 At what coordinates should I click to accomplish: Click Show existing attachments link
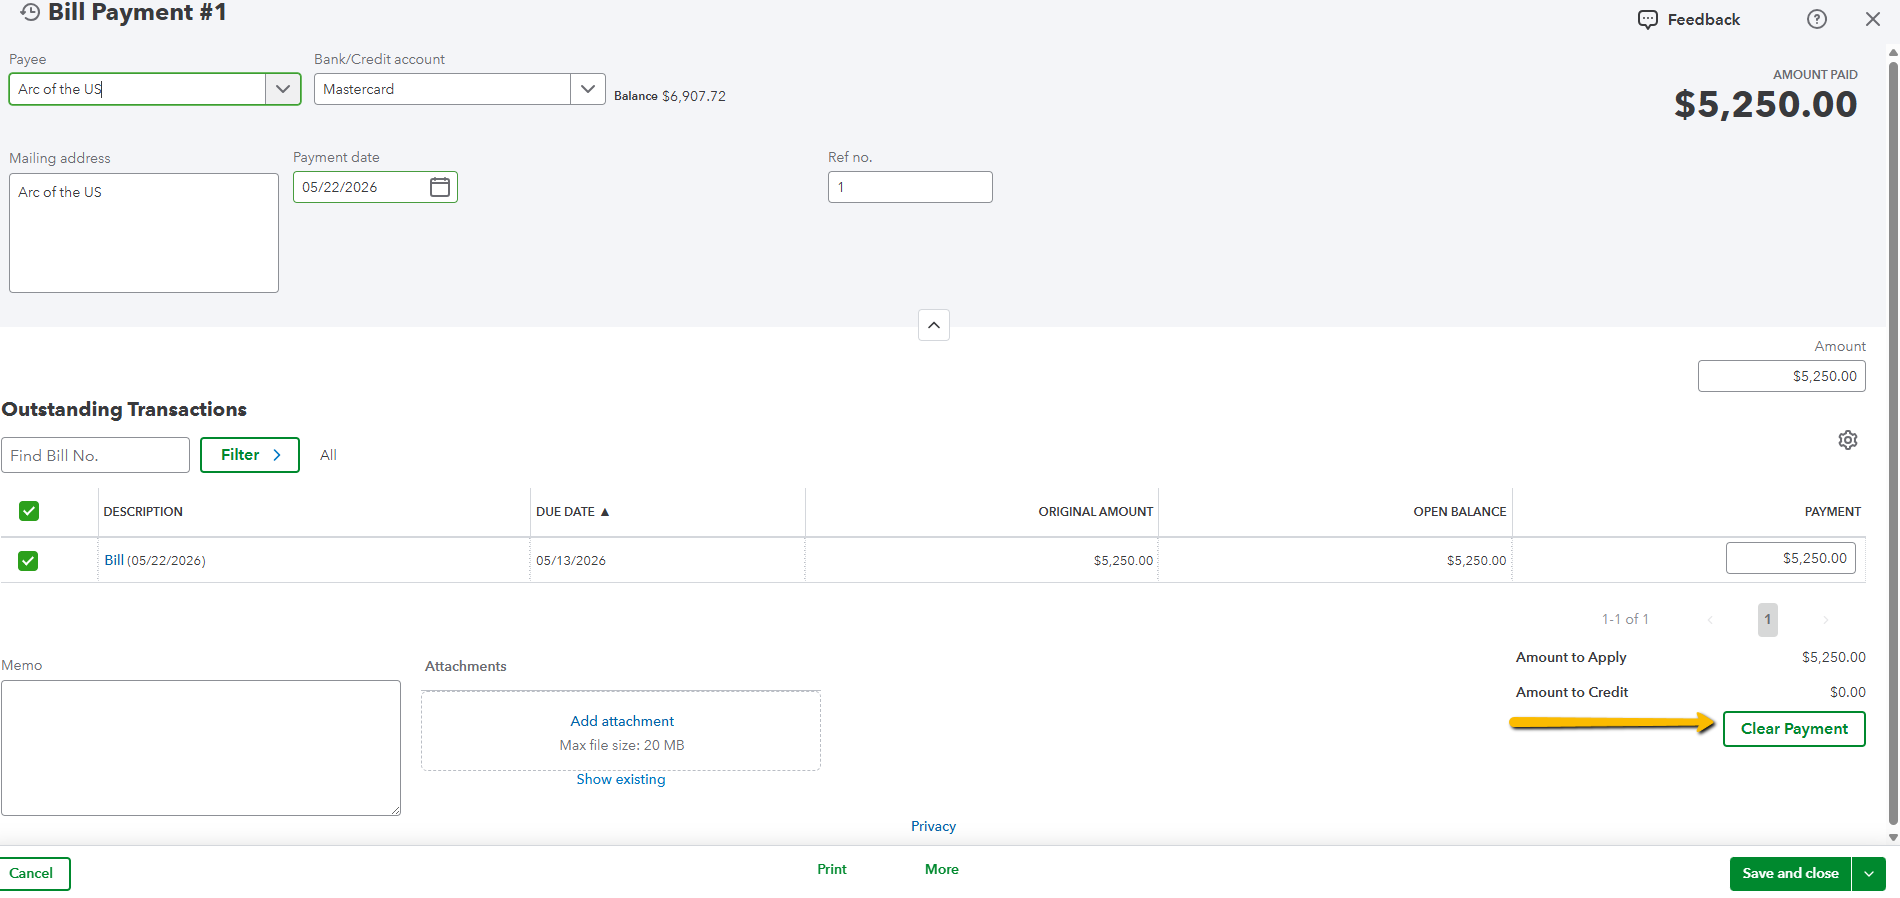(621, 779)
